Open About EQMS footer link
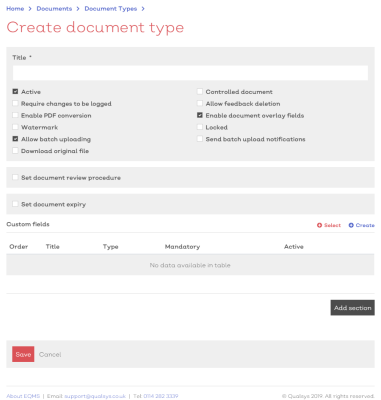The height and width of the screenshot is (400, 381). pos(23,396)
